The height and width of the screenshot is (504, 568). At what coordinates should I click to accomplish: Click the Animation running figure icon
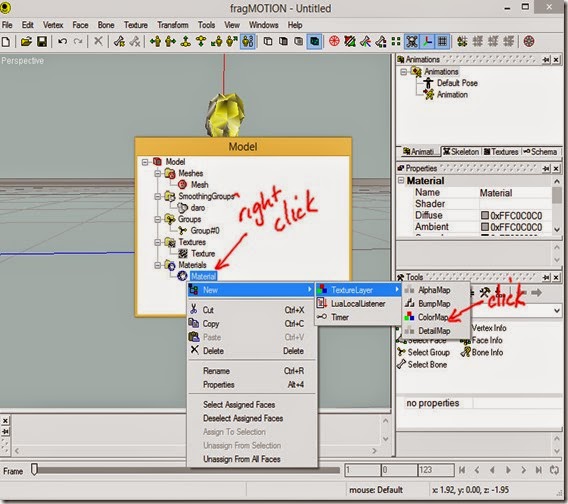pos(429,95)
